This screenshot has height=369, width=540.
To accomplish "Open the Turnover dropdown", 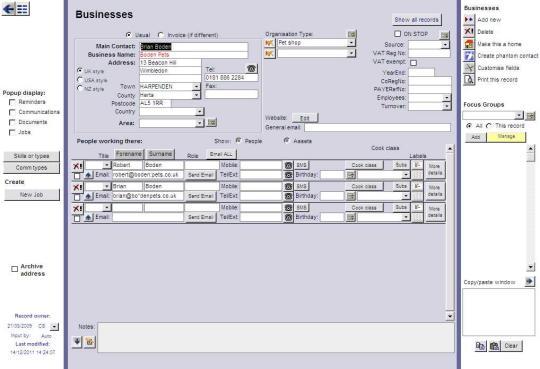I will (446, 106).
